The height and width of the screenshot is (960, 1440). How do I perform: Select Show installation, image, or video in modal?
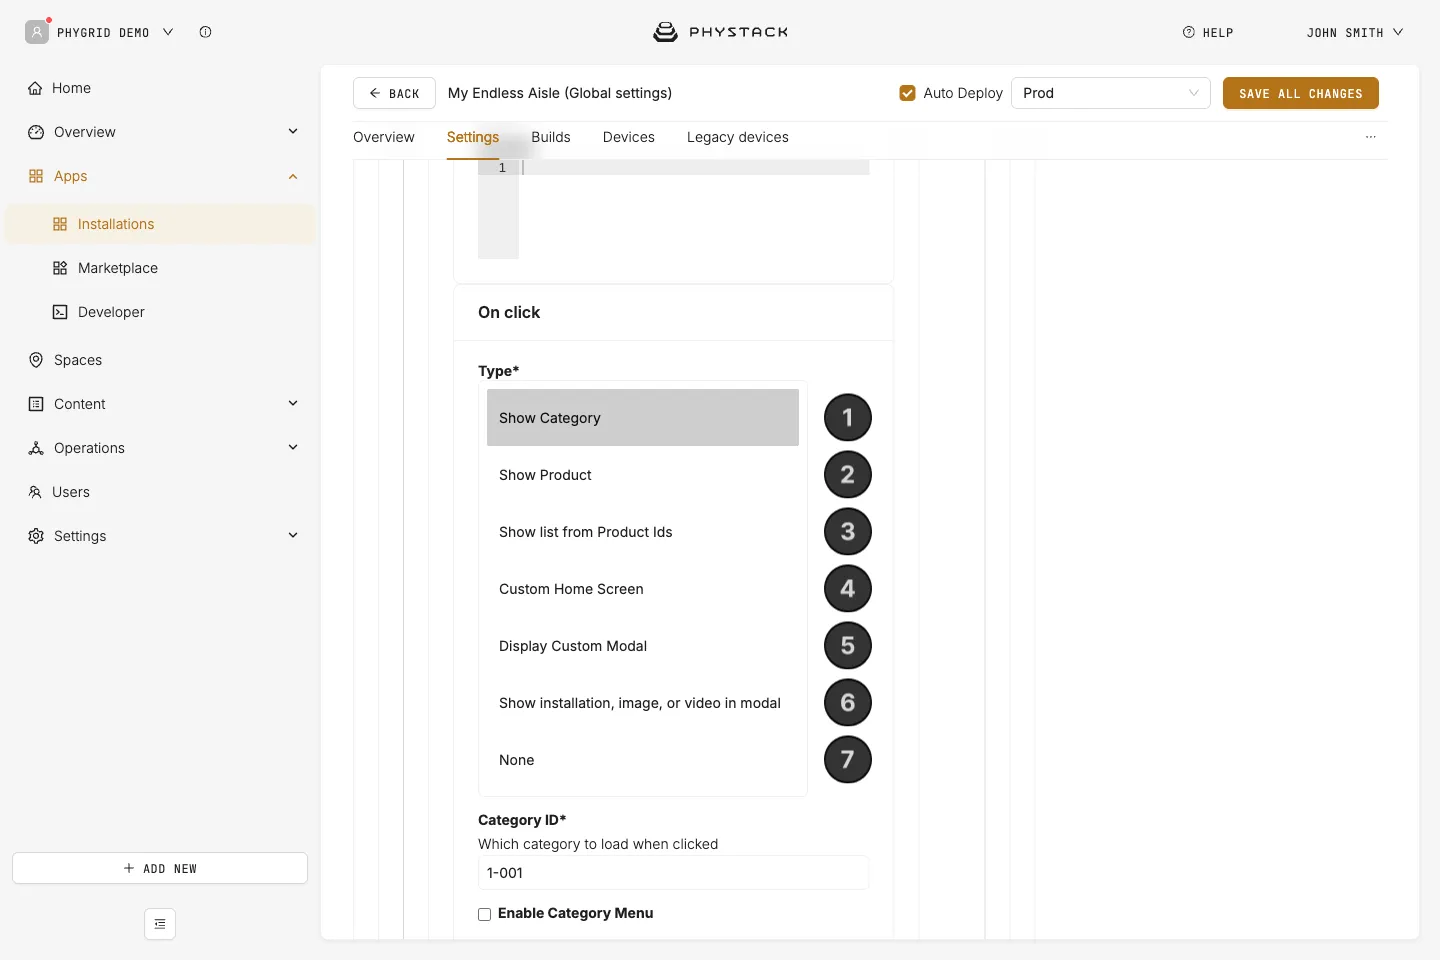(x=643, y=703)
